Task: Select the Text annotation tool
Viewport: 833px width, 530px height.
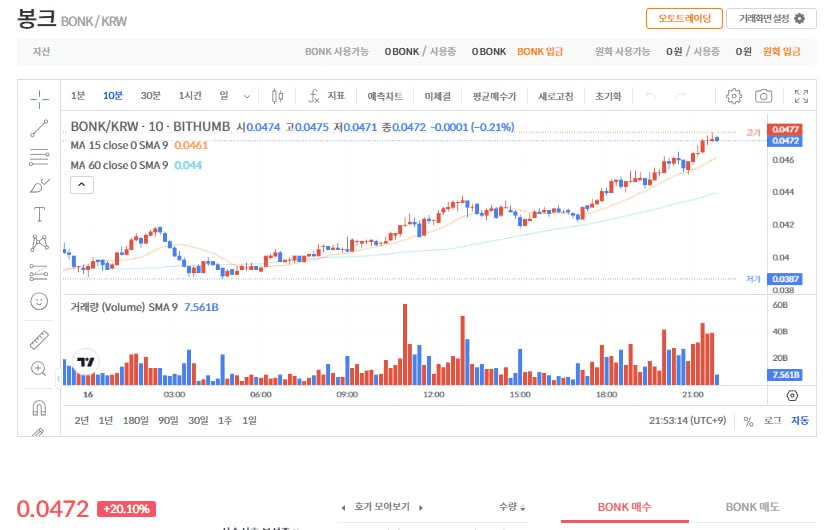Action: pyautogui.click(x=39, y=215)
